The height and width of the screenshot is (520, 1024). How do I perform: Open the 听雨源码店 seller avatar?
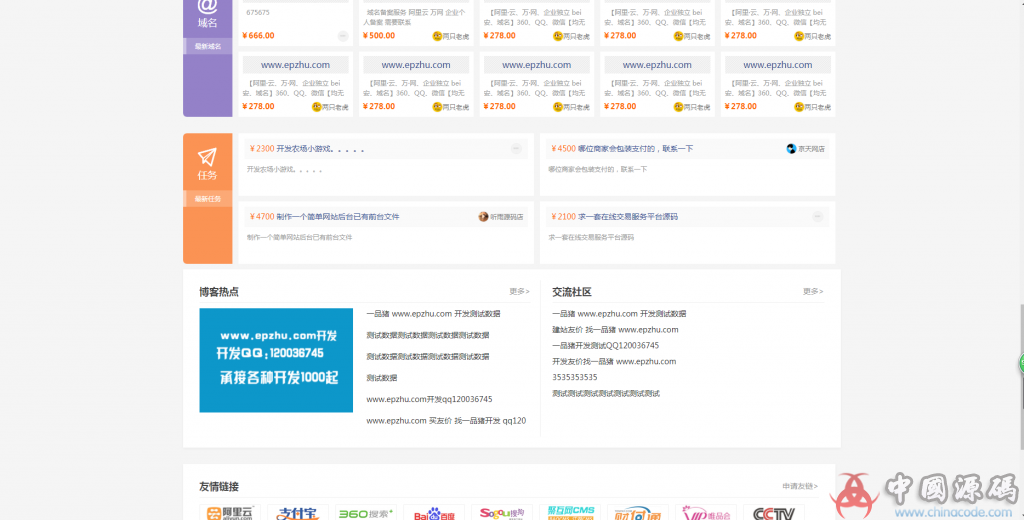click(x=483, y=217)
